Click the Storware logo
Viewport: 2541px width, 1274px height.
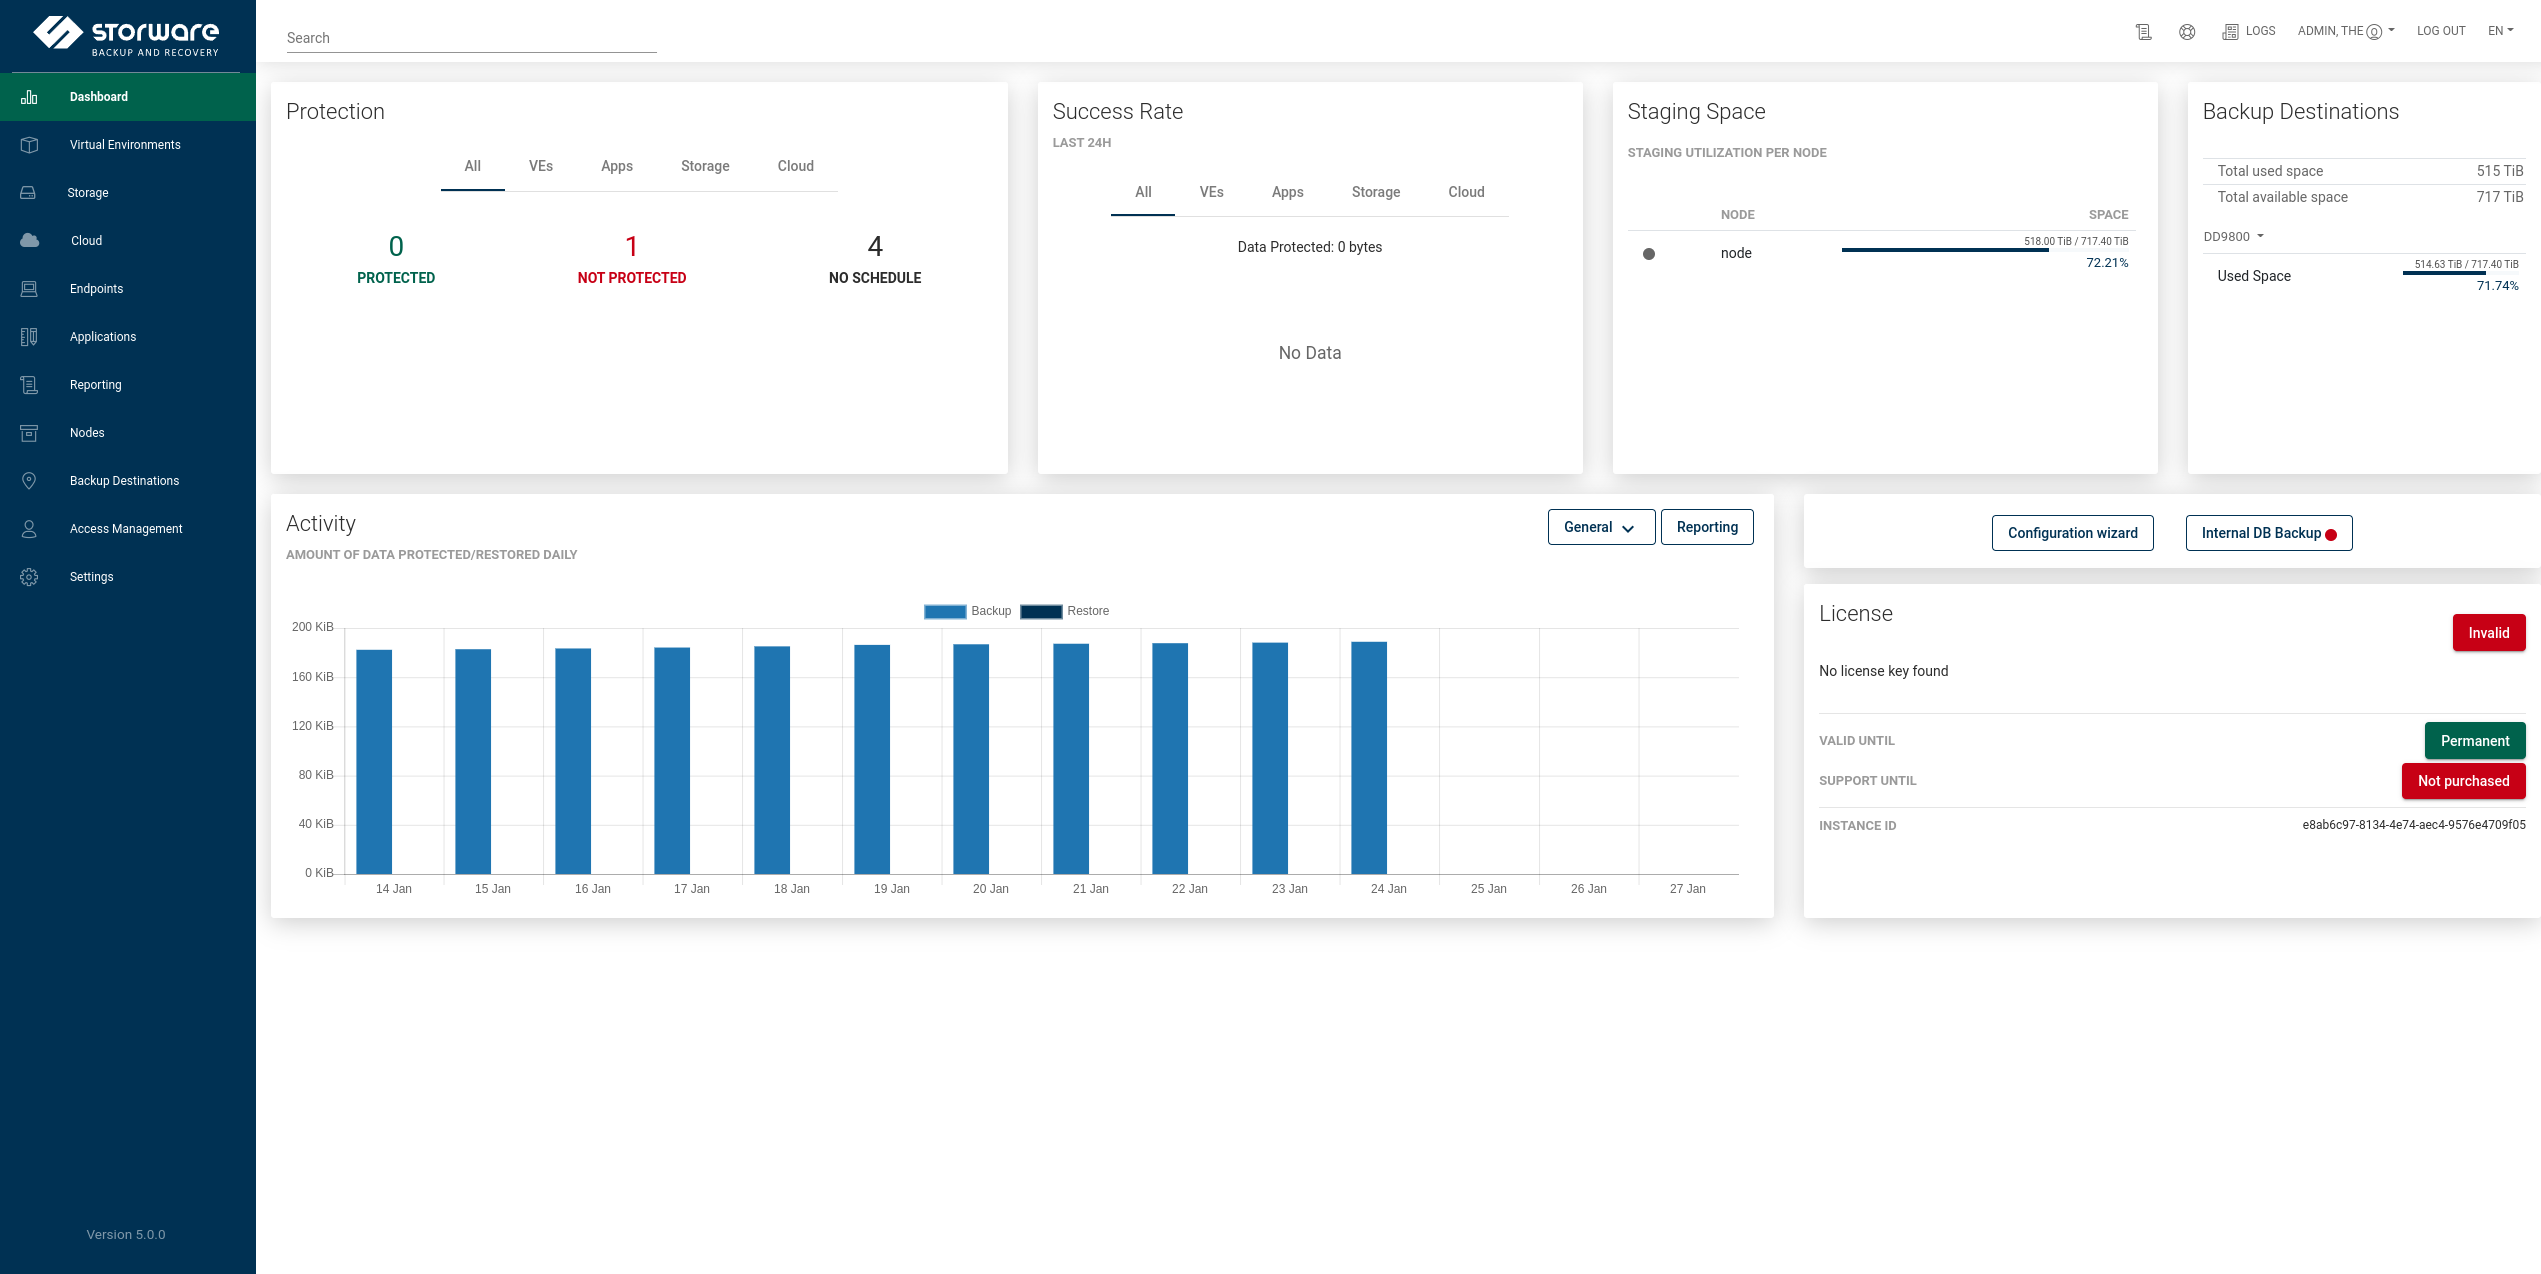[126, 35]
